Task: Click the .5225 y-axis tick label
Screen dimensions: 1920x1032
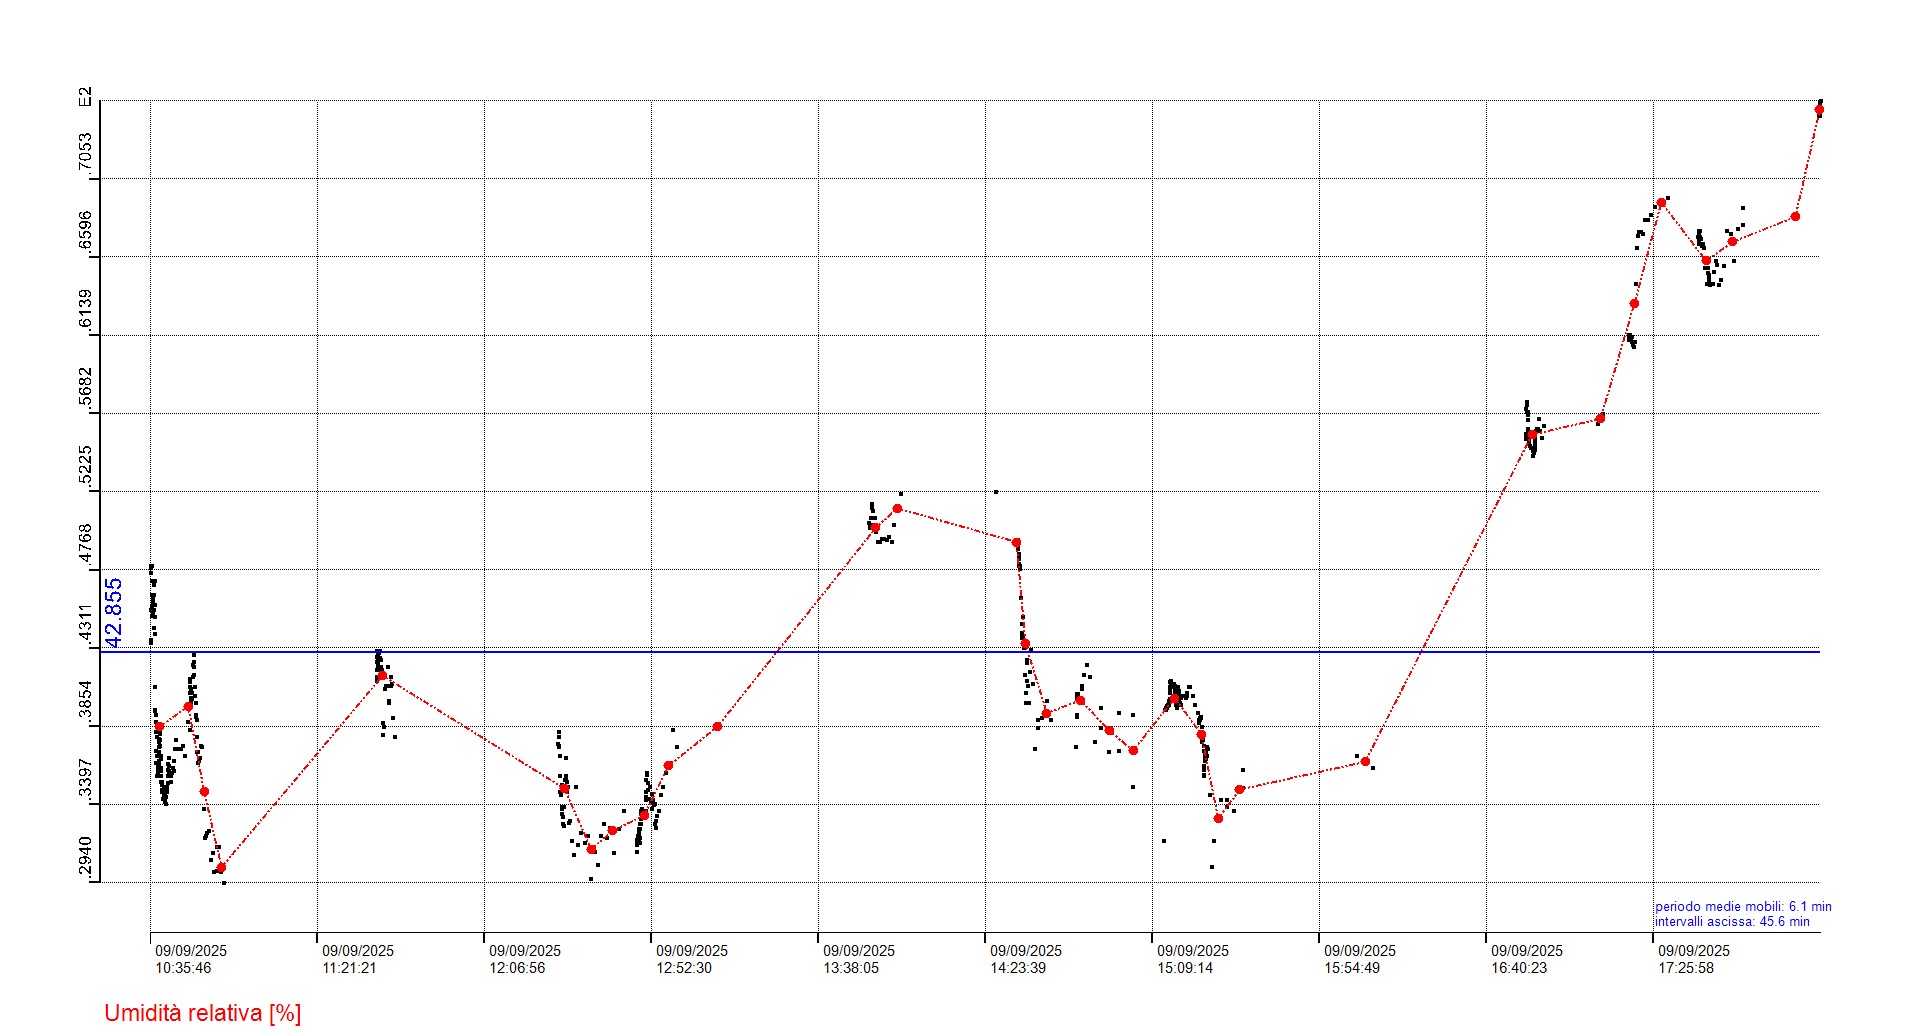Action: pos(86,465)
